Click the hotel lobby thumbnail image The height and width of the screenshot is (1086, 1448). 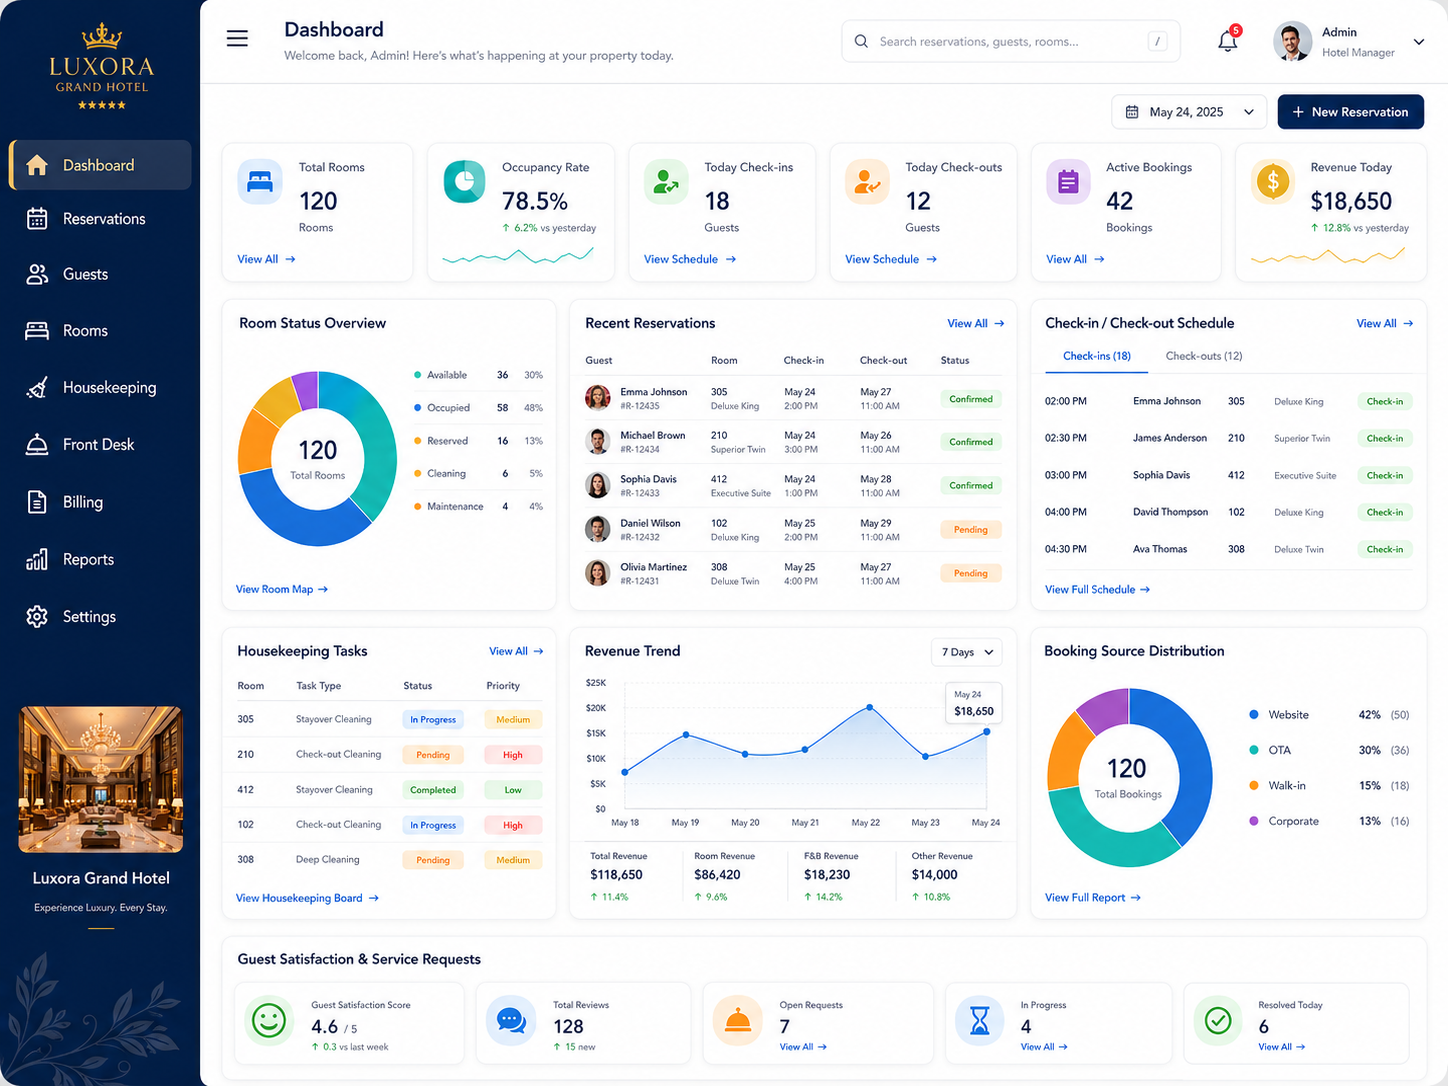click(101, 779)
